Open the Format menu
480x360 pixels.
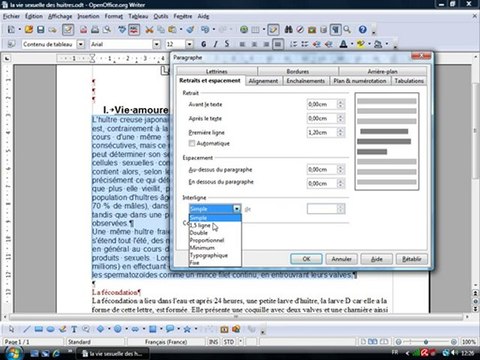pos(113,16)
